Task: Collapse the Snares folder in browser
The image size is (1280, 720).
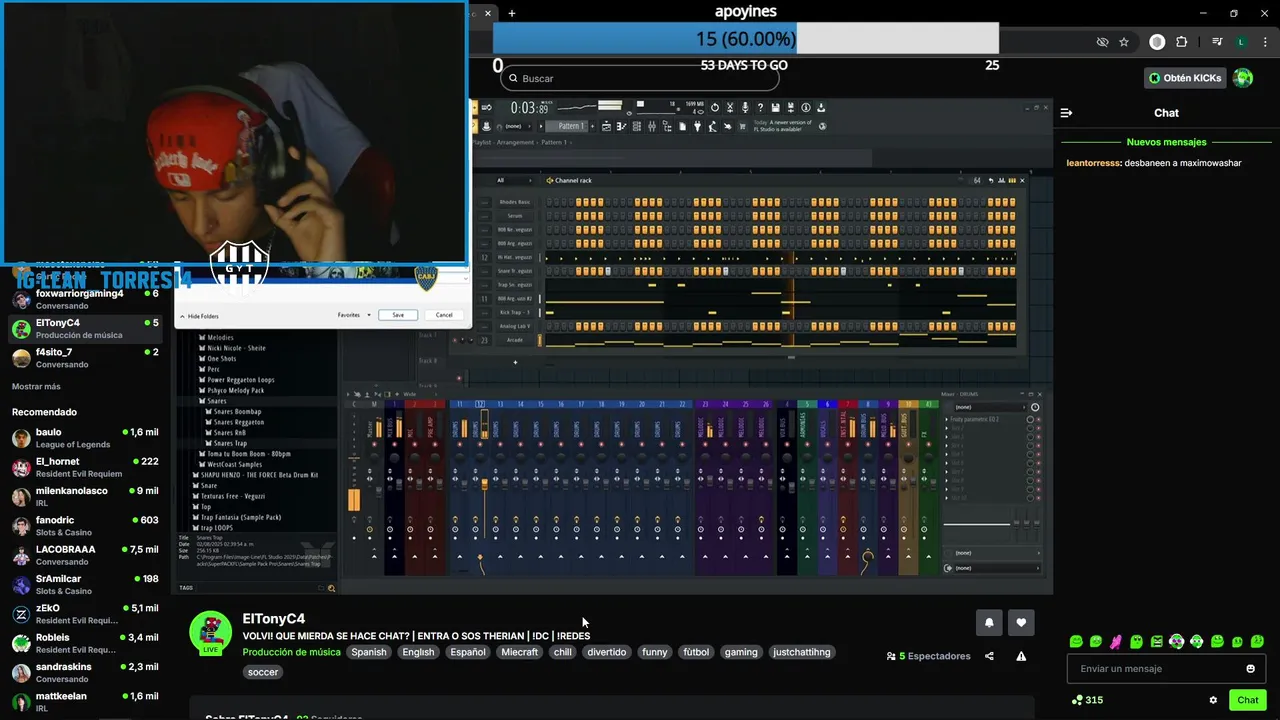Action: coord(217,401)
